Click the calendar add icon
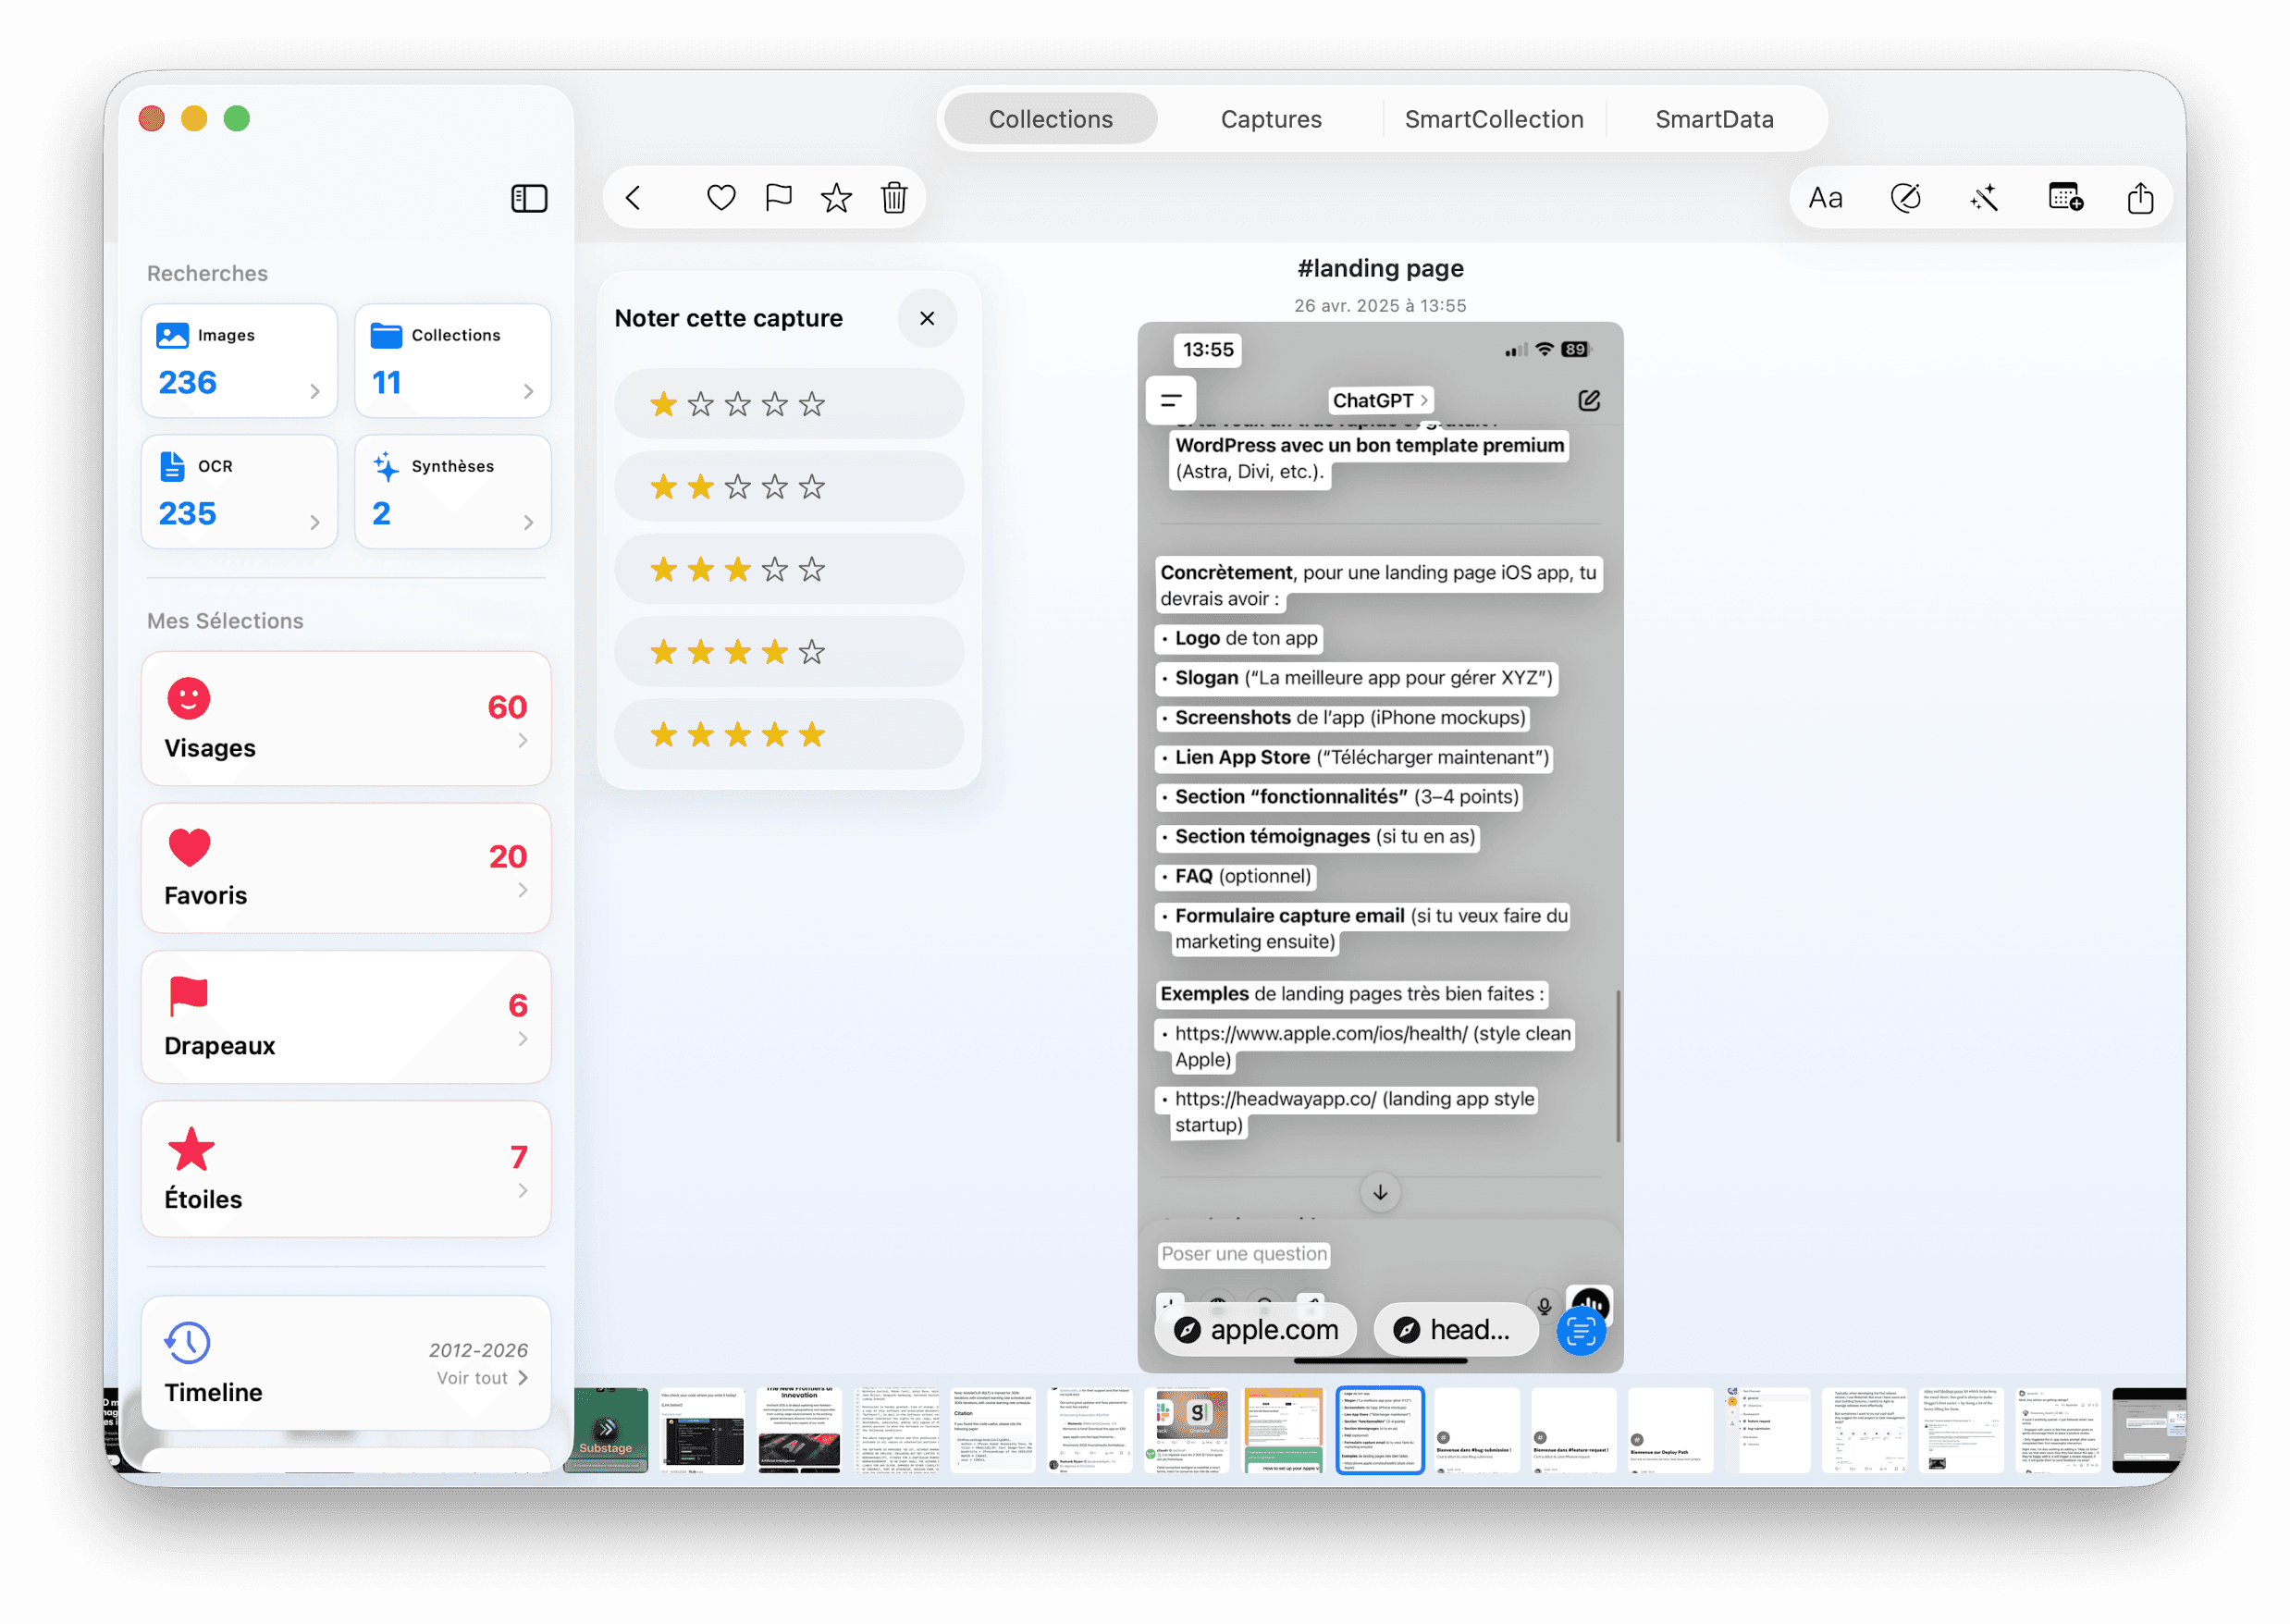 (2065, 197)
